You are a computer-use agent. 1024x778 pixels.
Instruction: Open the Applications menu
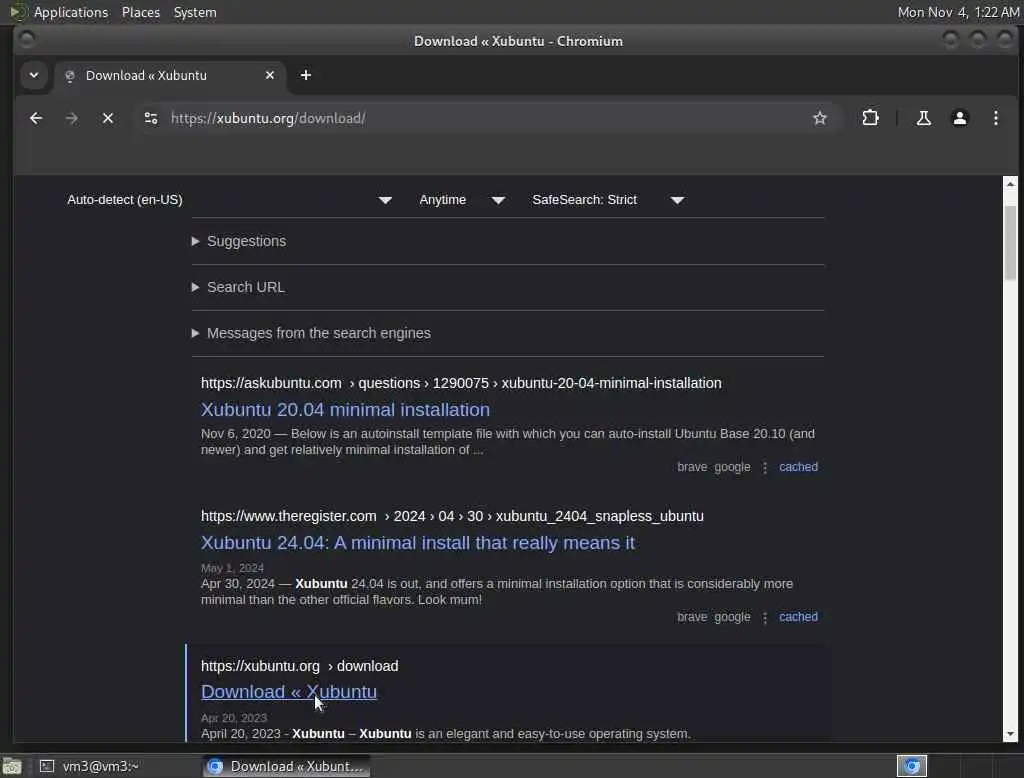coord(71,12)
